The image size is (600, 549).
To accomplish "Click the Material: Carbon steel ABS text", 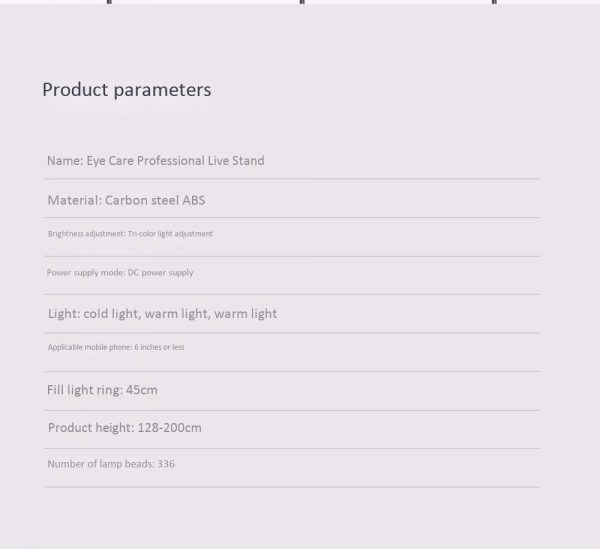I will [x=126, y=200].
